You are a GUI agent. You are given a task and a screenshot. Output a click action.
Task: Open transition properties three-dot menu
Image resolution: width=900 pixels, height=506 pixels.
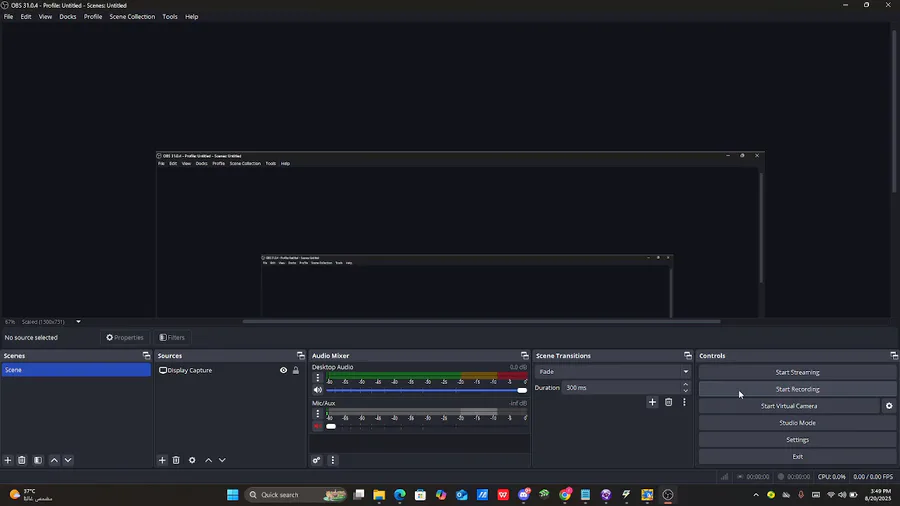click(684, 402)
